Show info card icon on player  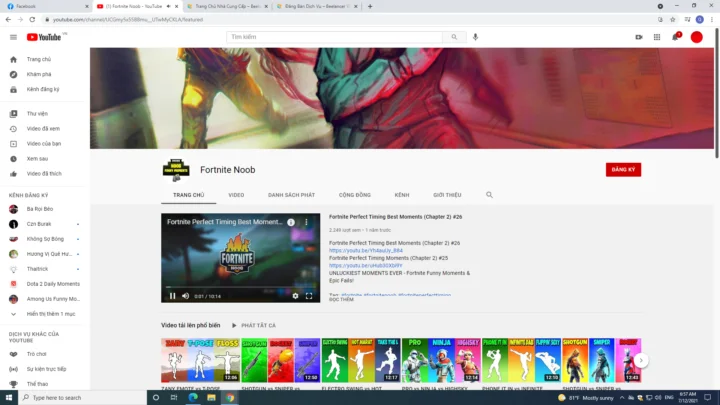pos(291,222)
